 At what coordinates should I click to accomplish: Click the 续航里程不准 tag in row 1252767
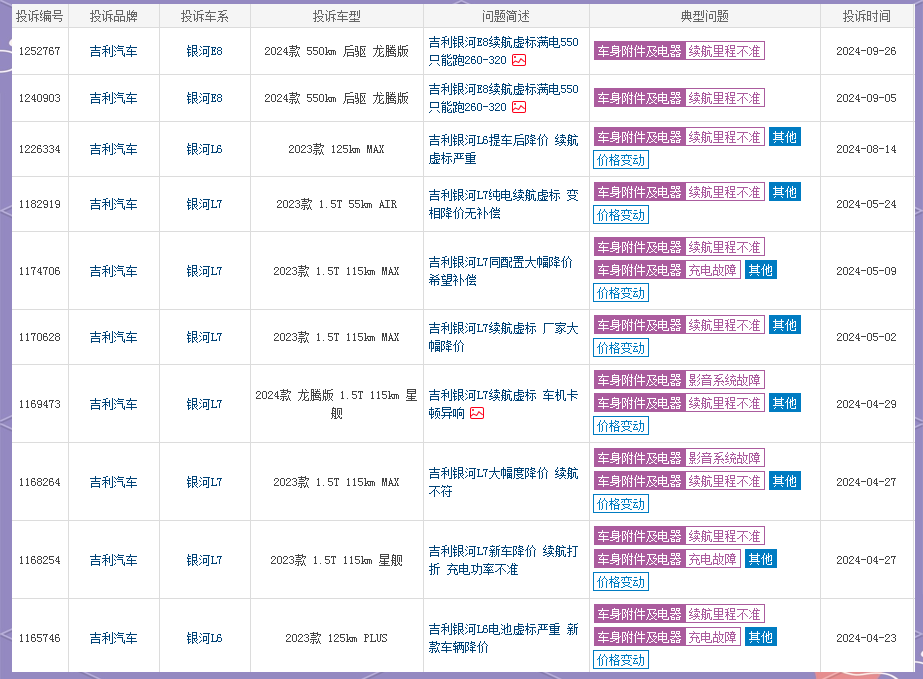pyautogui.click(x=724, y=51)
